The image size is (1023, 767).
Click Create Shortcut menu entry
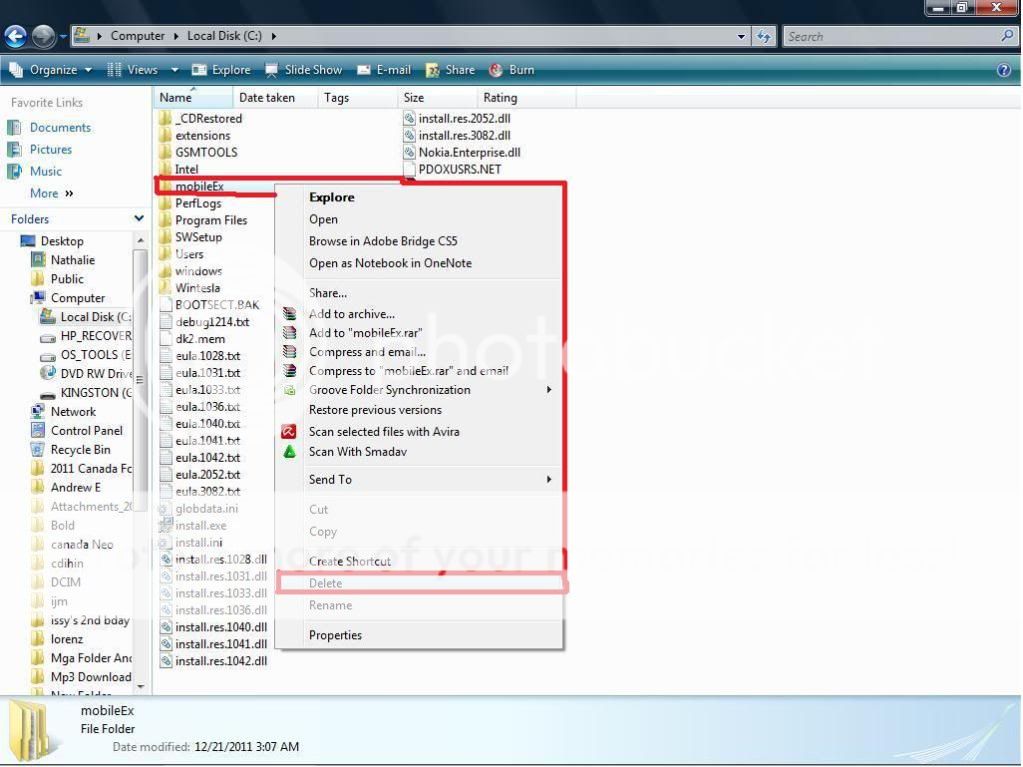pos(350,561)
